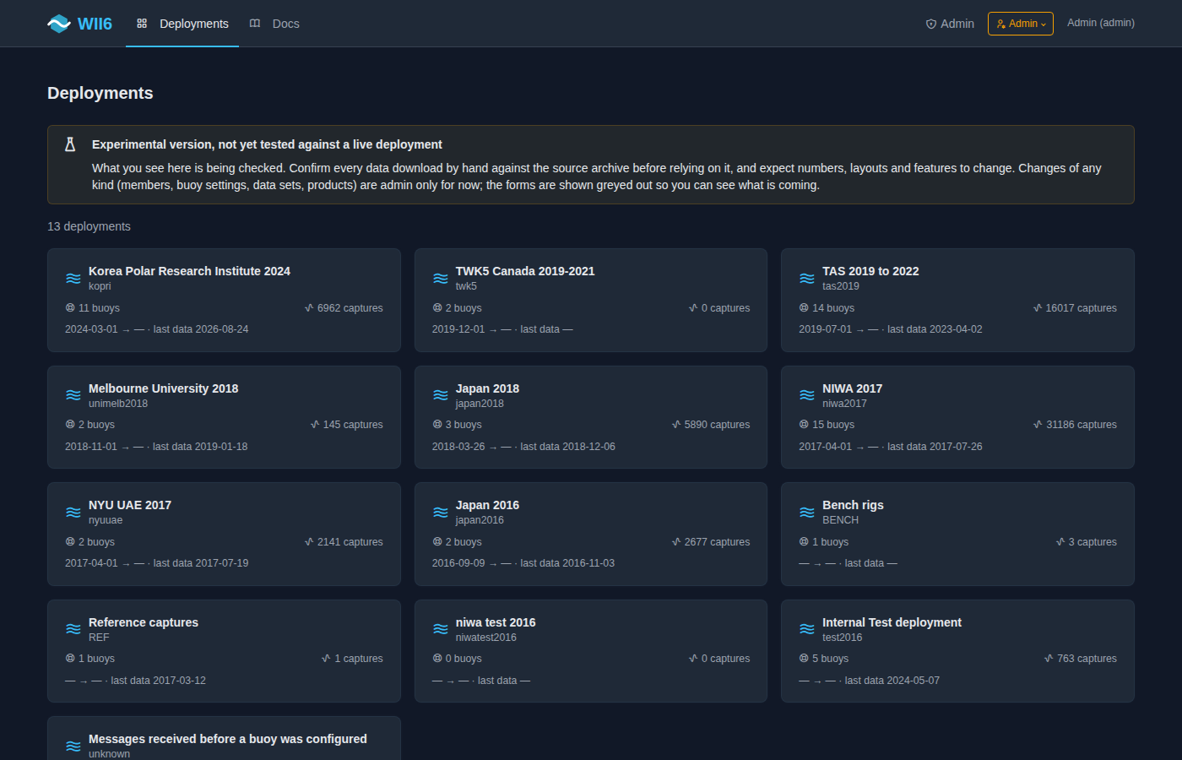The height and width of the screenshot is (760, 1182).
Task: Click the 'unimelb2018' slug text
Action: click(118, 403)
